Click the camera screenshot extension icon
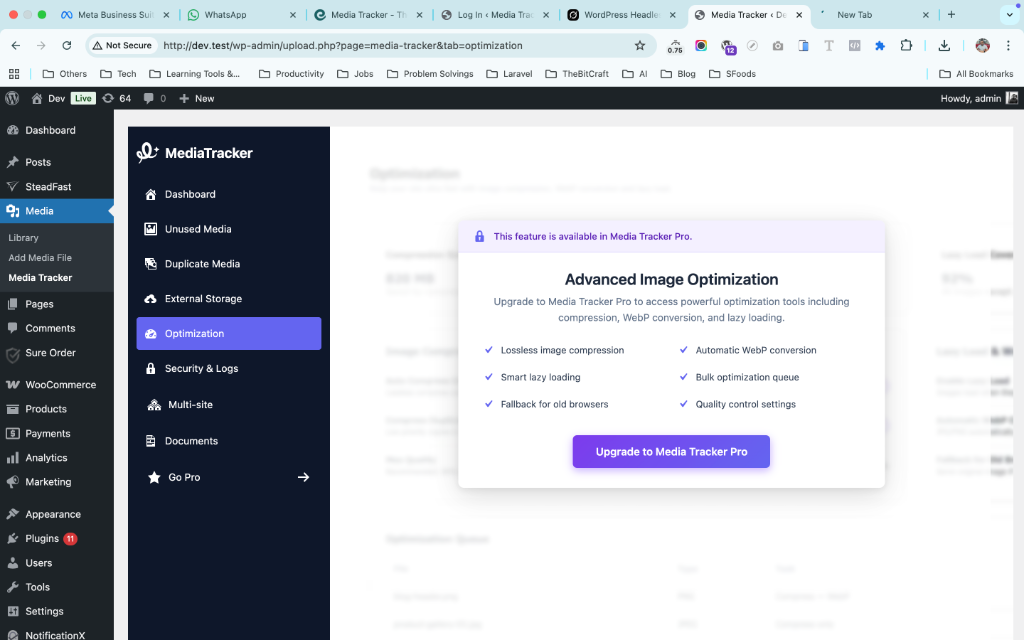Viewport: 1024px width, 640px height. [x=778, y=46]
